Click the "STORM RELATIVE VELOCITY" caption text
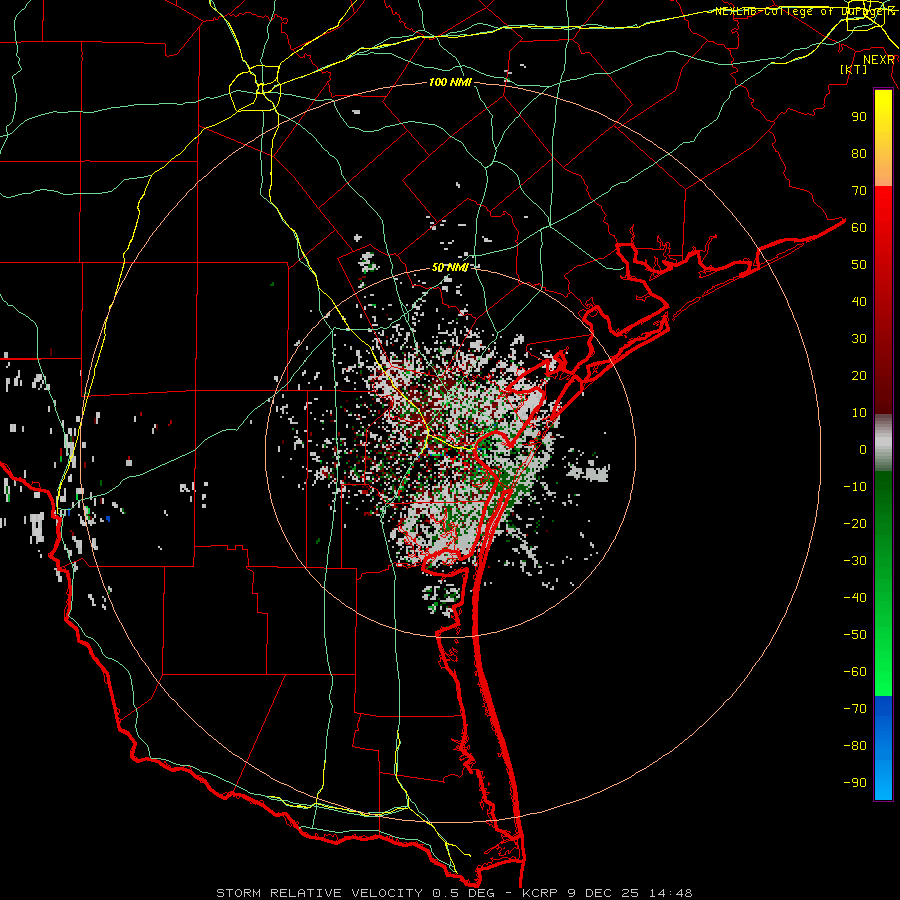900x900 pixels. pyautogui.click(x=319, y=893)
